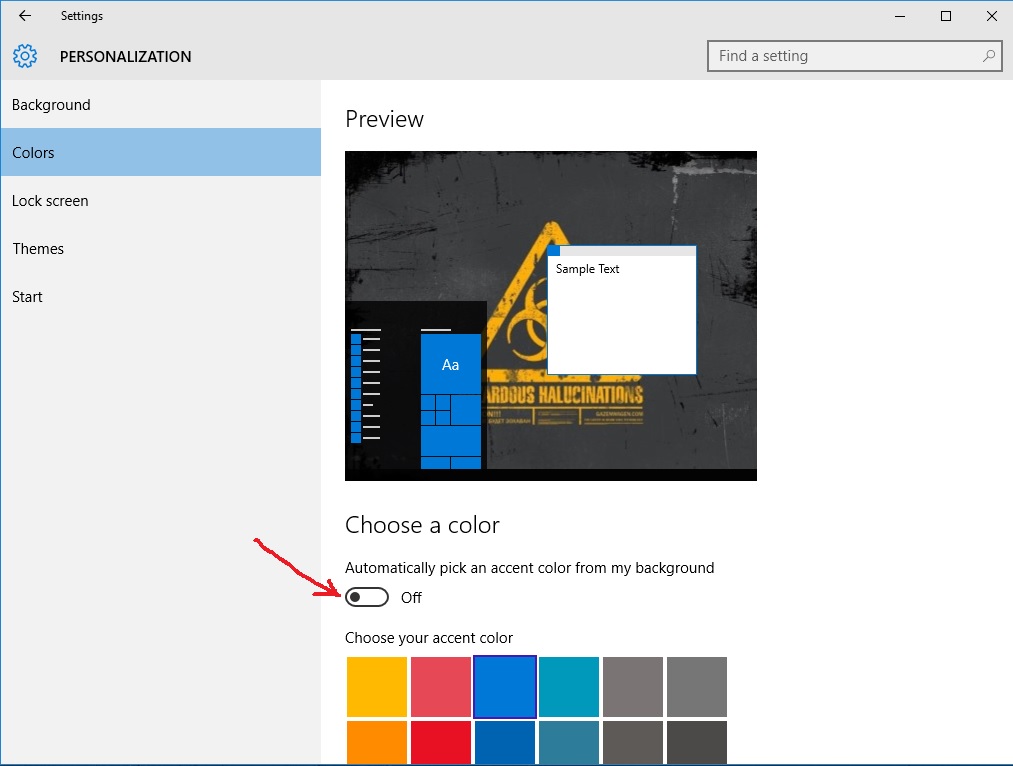1013x766 pixels.
Task: Pick the coral pink accent color
Action: point(441,687)
